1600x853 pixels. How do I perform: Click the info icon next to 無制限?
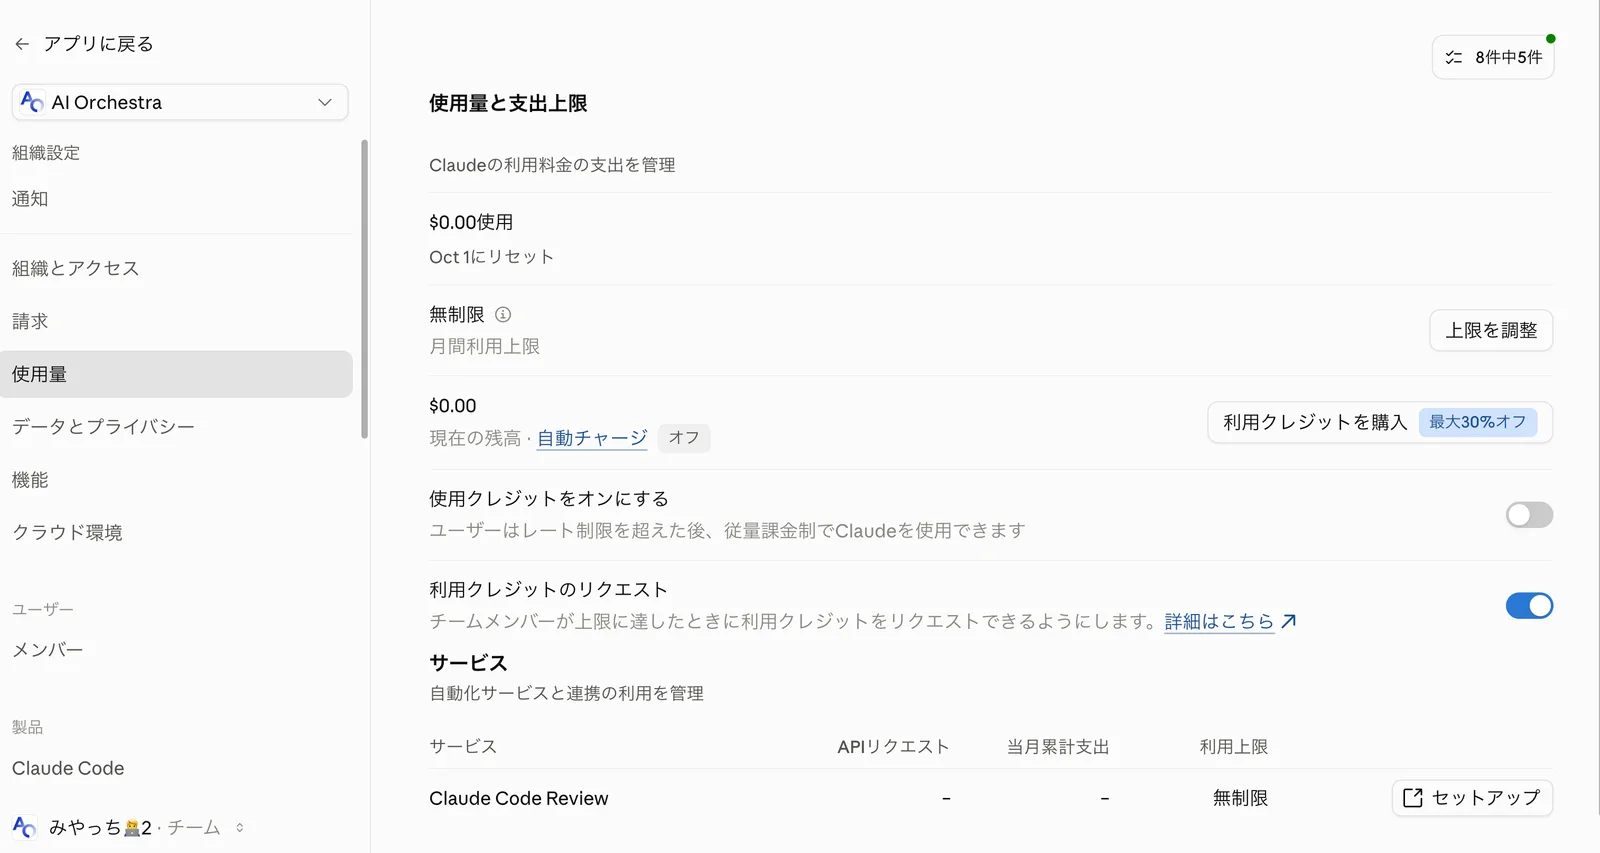point(503,315)
